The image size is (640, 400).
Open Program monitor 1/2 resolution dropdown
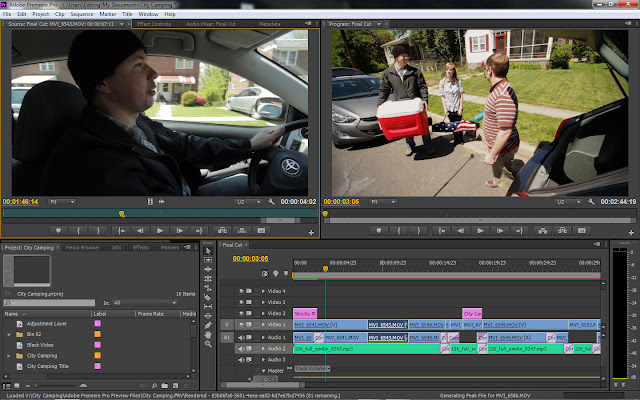click(569, 201)
